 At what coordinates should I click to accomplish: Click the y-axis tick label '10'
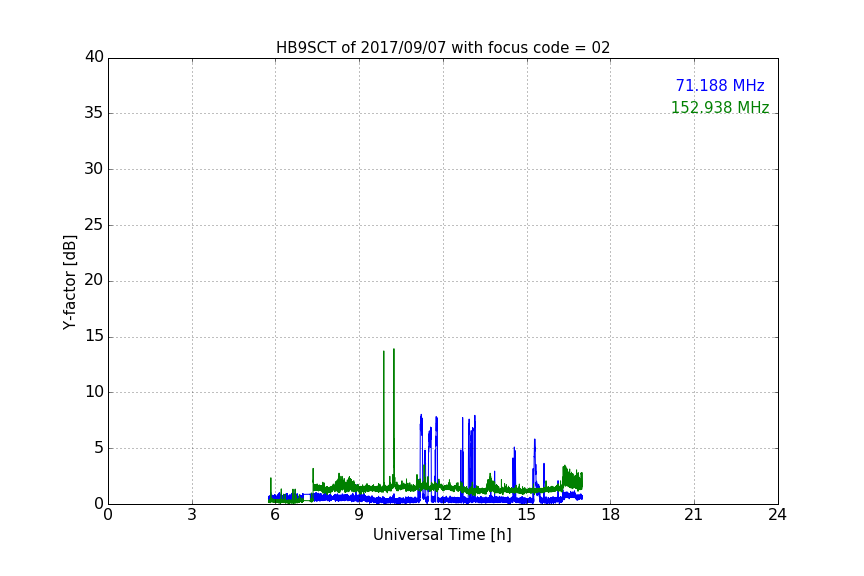coord(94,392)
